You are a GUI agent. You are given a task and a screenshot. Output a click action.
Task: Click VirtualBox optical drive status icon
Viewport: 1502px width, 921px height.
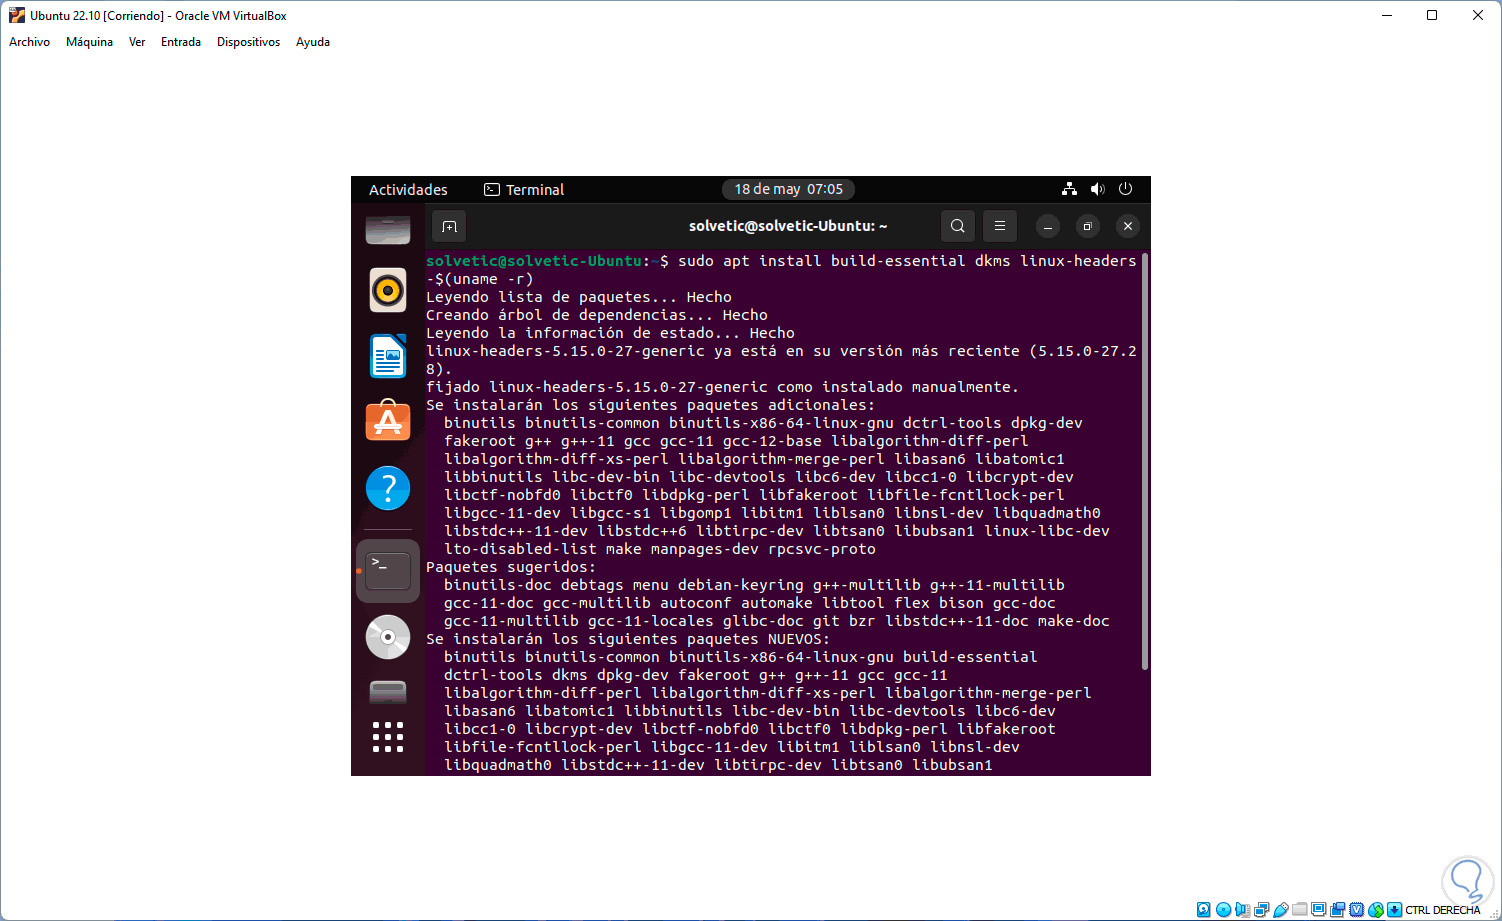point(1223,910)
